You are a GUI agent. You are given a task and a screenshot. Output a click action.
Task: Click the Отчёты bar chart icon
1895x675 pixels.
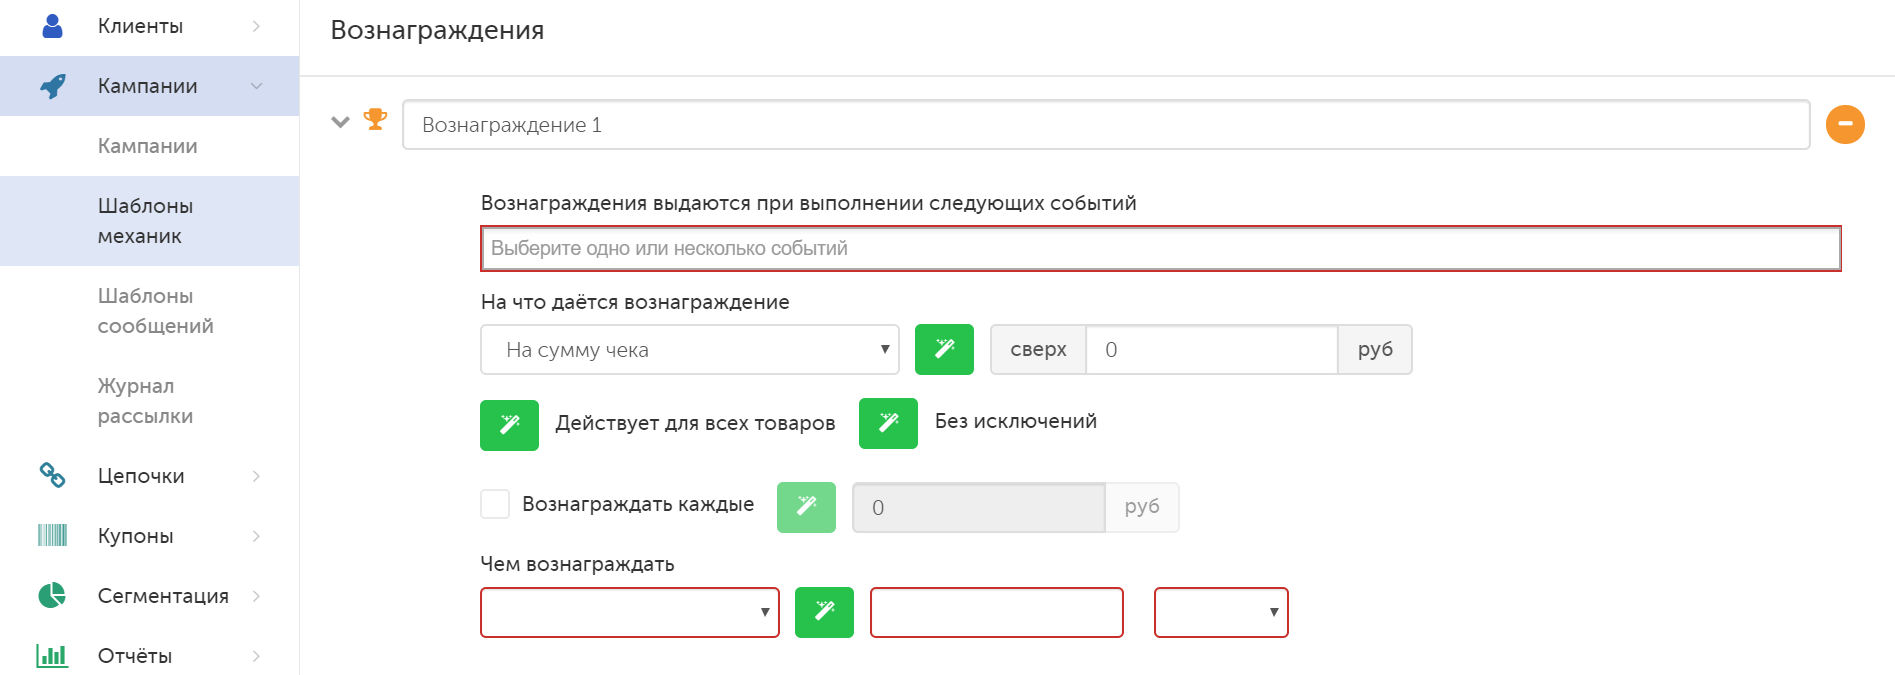coord(53,655)
